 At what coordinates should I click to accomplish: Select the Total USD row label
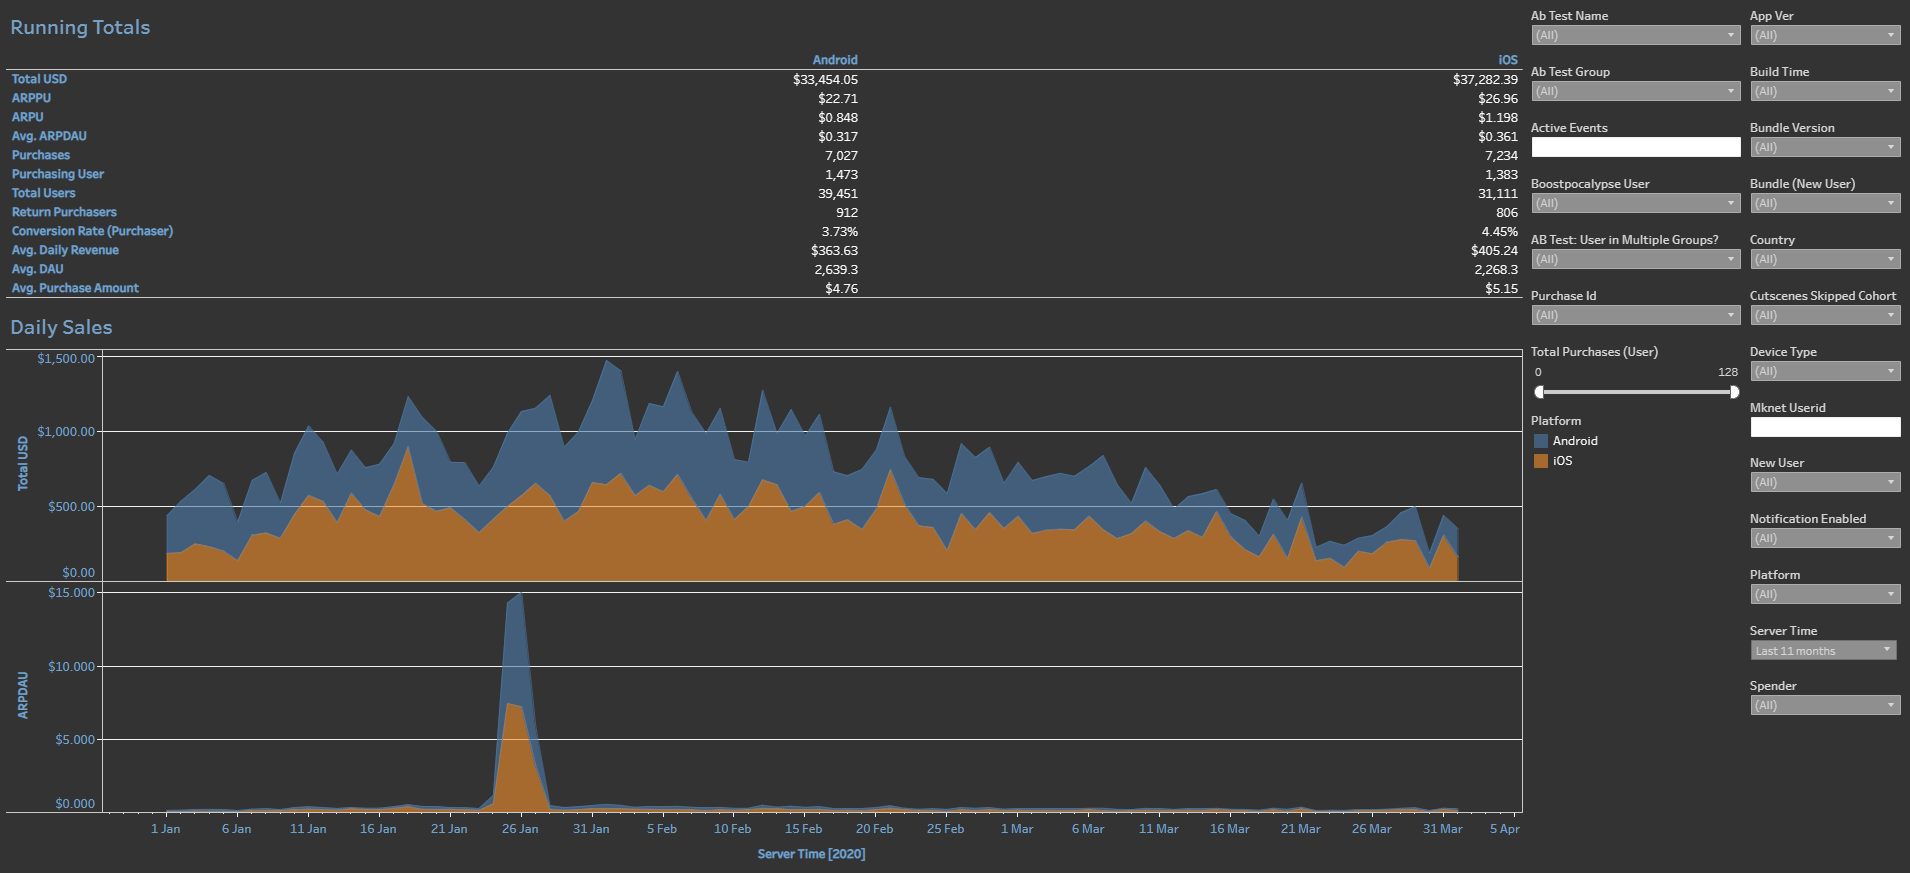39,79
